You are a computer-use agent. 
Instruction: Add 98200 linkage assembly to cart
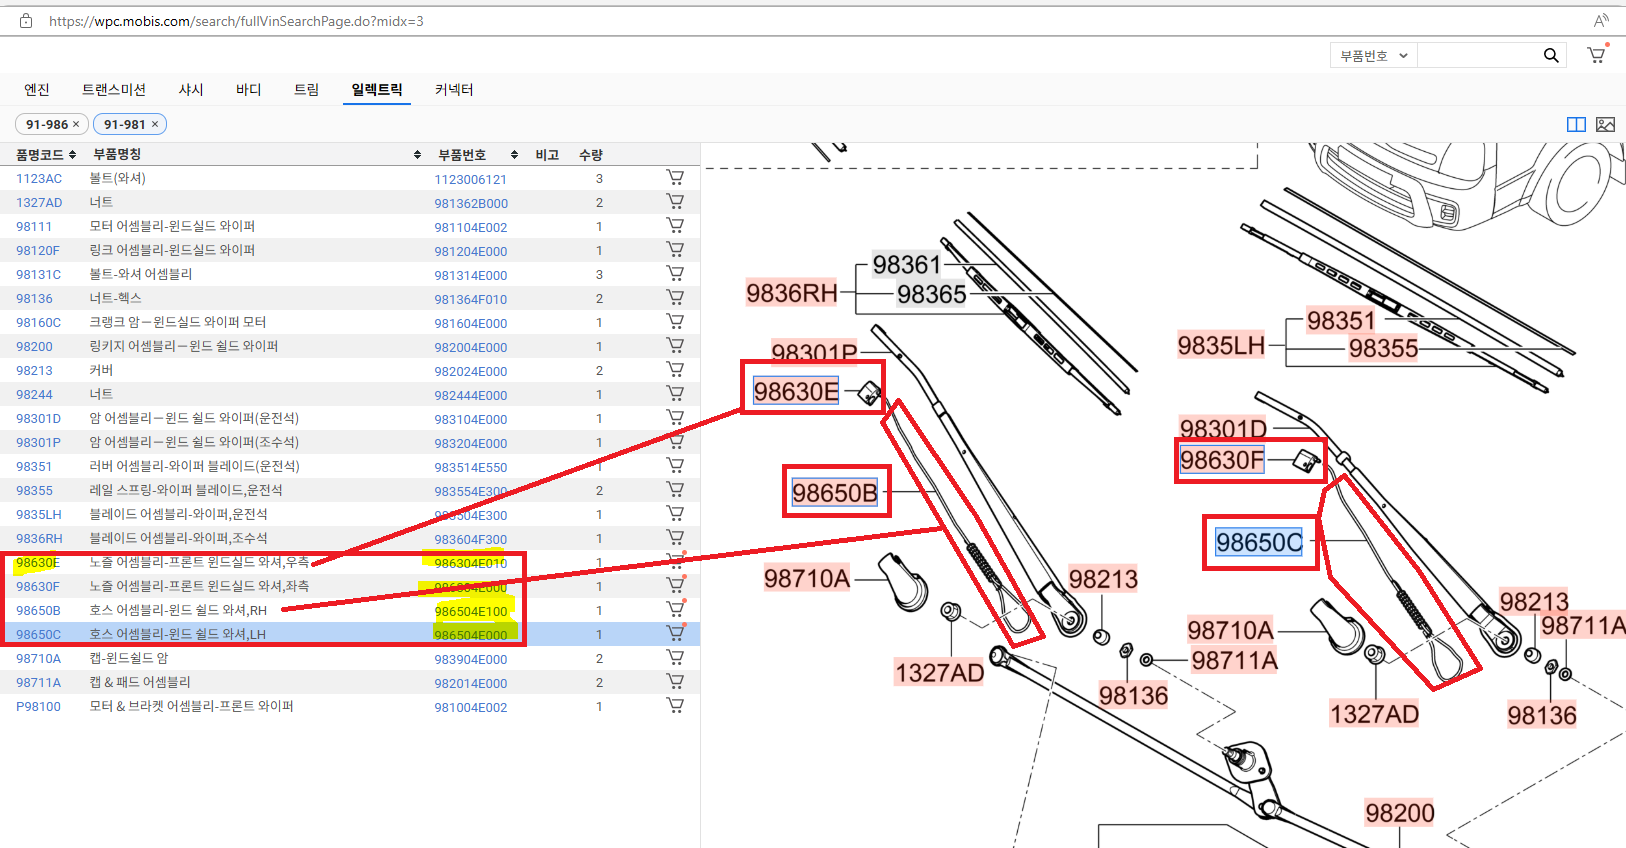pyautogui.click(x=676, y=346)
